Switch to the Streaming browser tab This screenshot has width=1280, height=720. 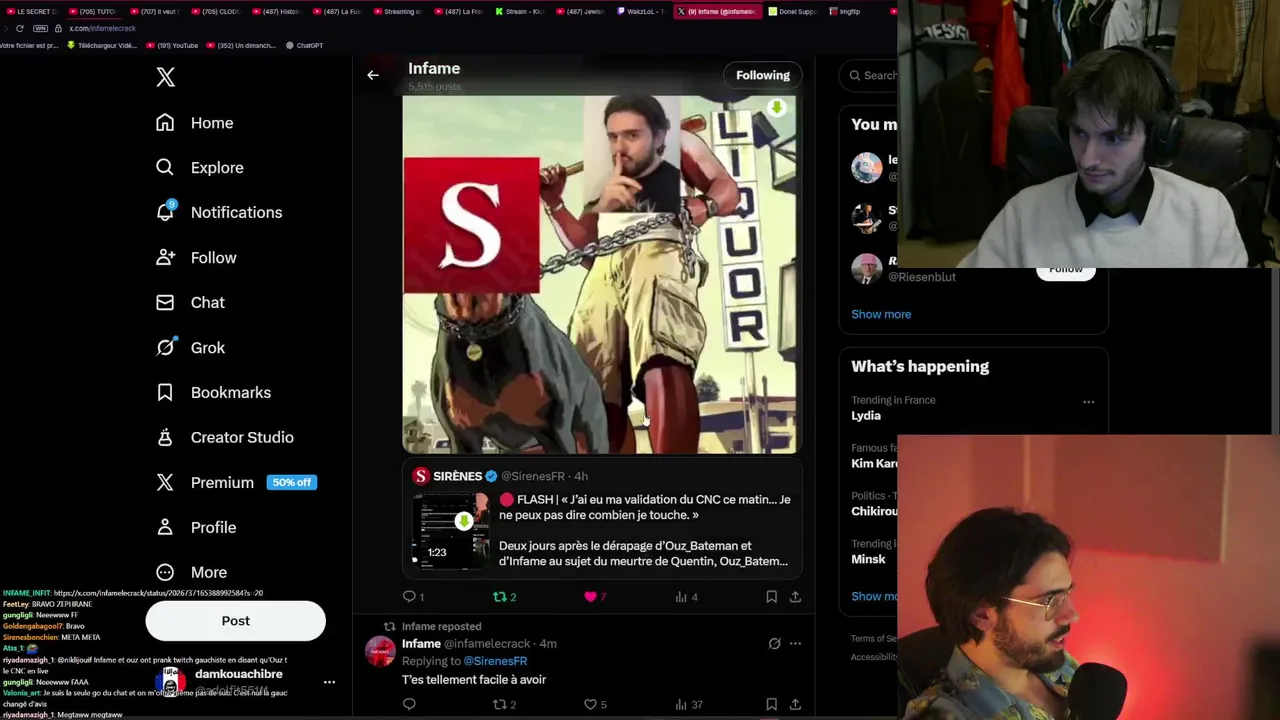pyautogui.click(x=397, y=11)
